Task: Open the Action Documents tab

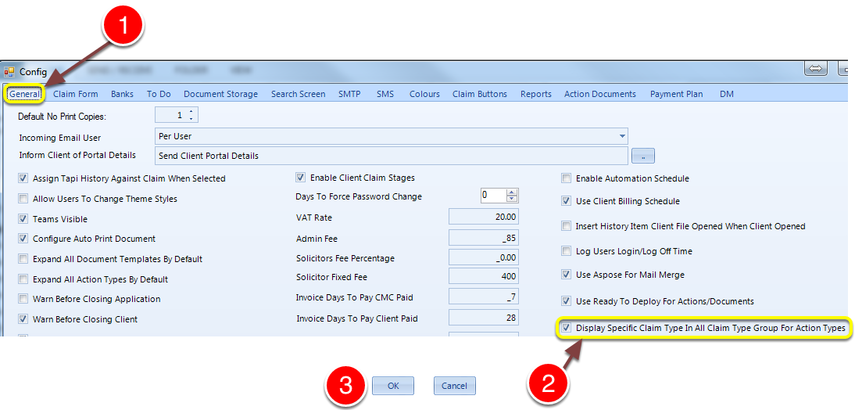Action: click(x=600, y=94)
